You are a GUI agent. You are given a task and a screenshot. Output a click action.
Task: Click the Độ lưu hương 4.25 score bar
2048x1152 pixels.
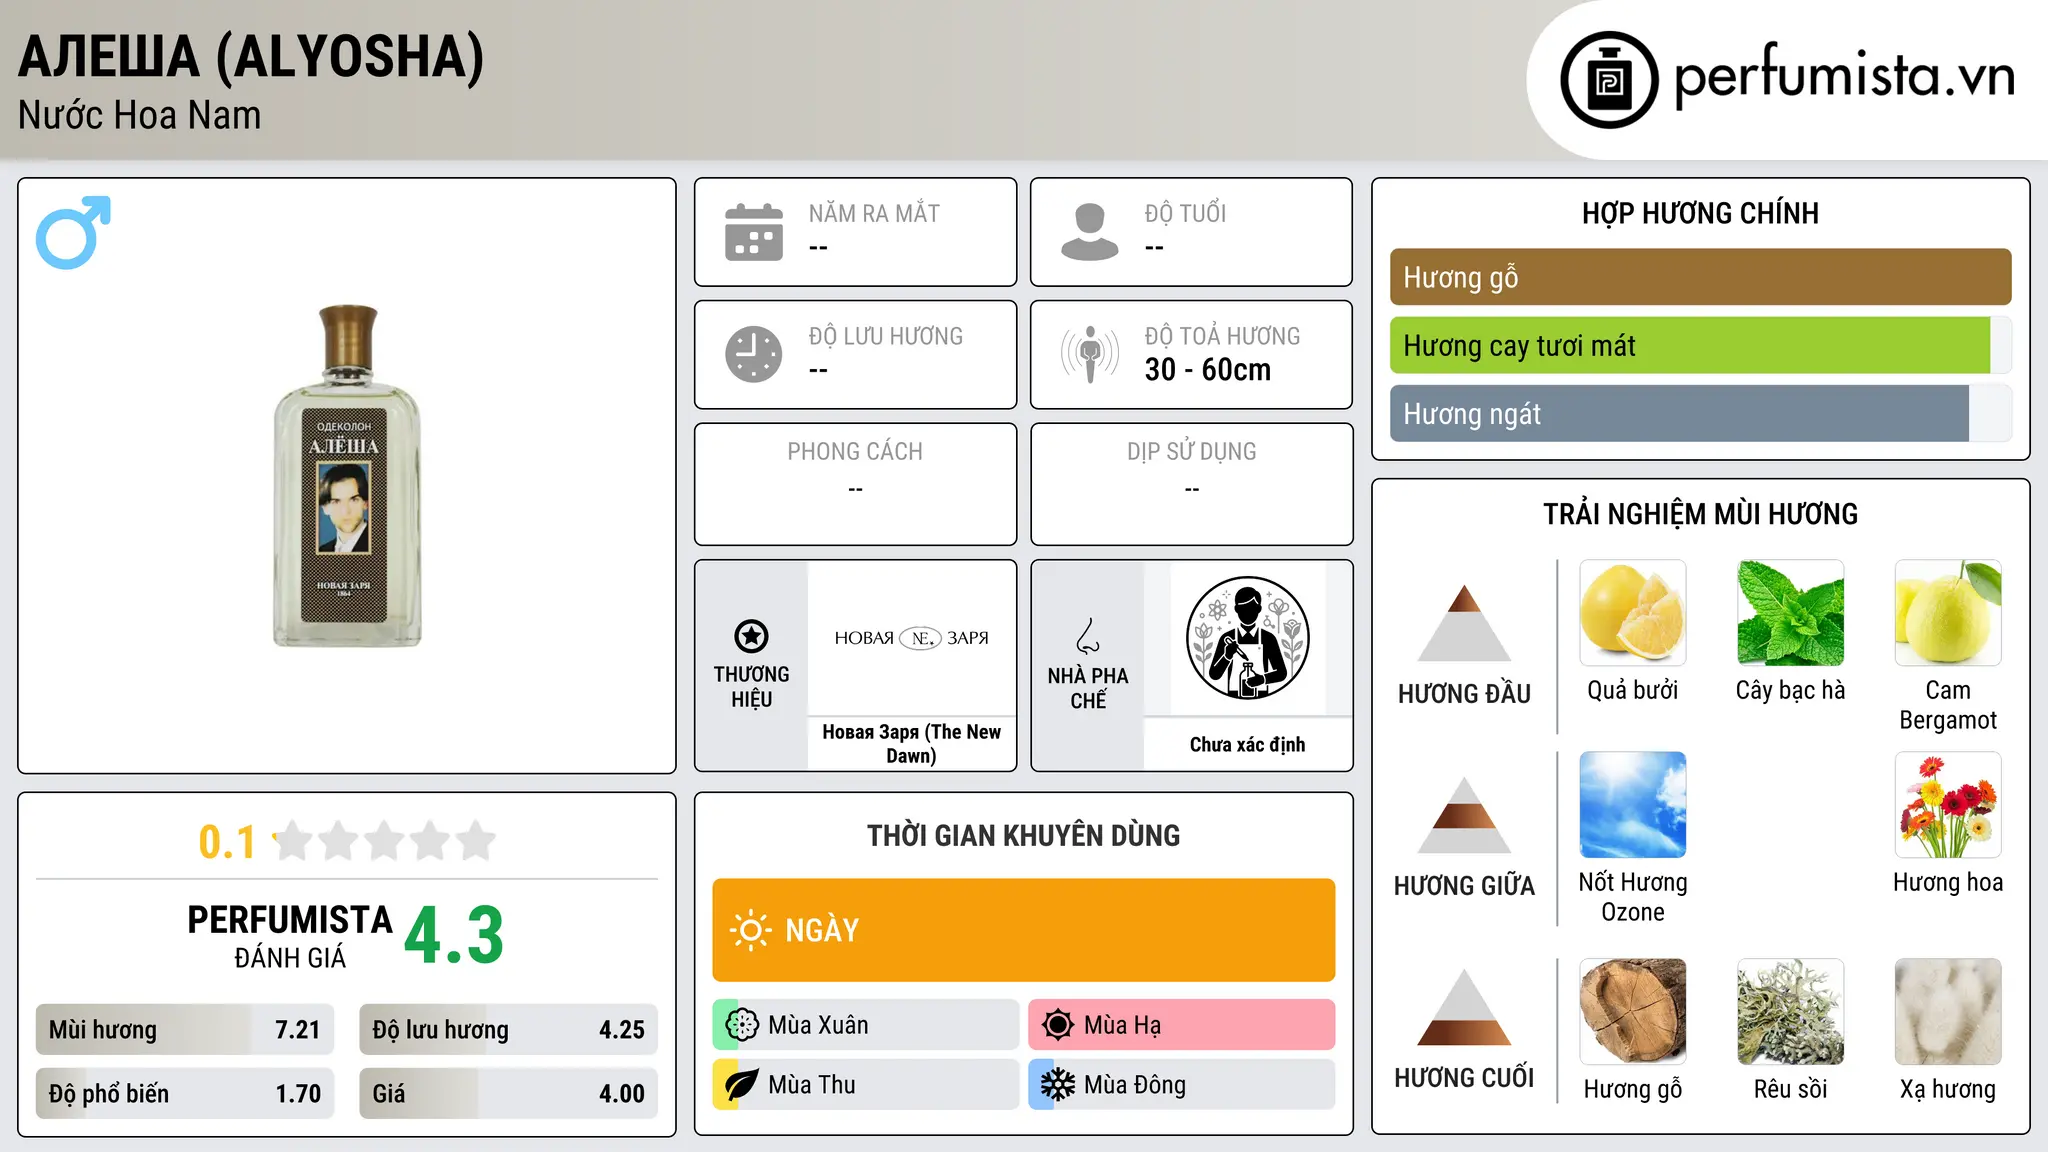coord(508,1030)
